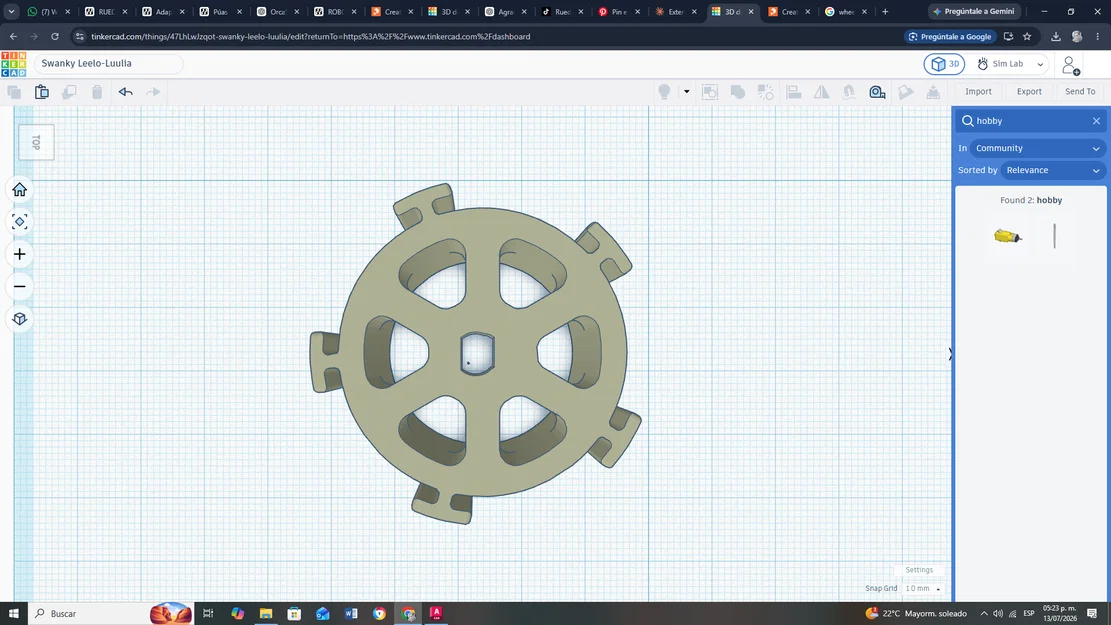Image resolution: width=1111 pixels, height=625 pixels.
Task: Click the Paste clipboard icon
Action: (x=42, y=91)
